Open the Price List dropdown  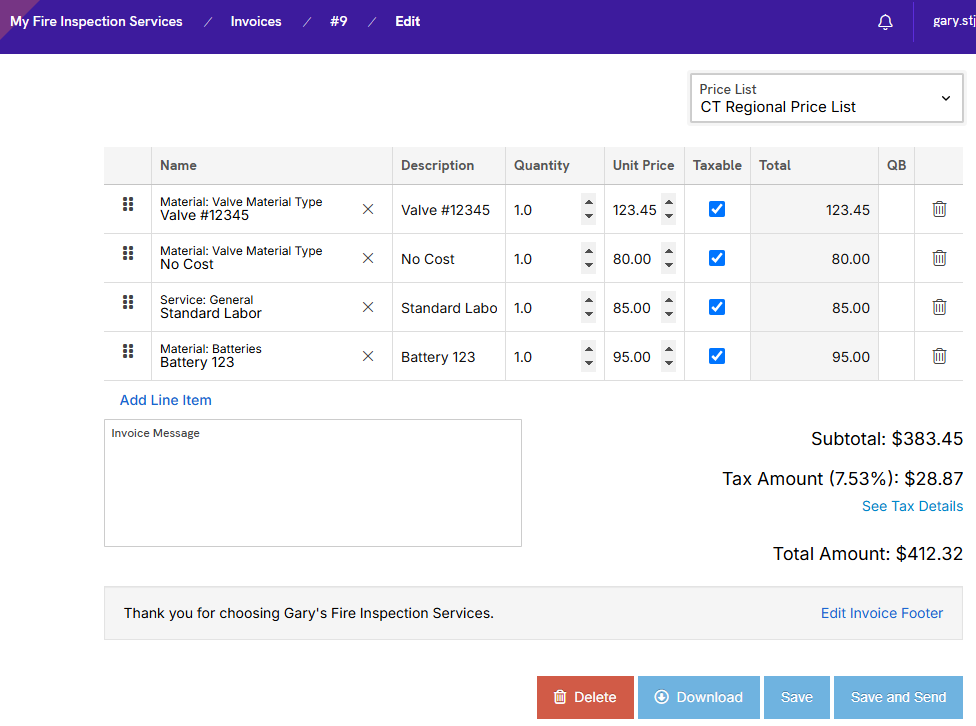[x=827, y=98]
